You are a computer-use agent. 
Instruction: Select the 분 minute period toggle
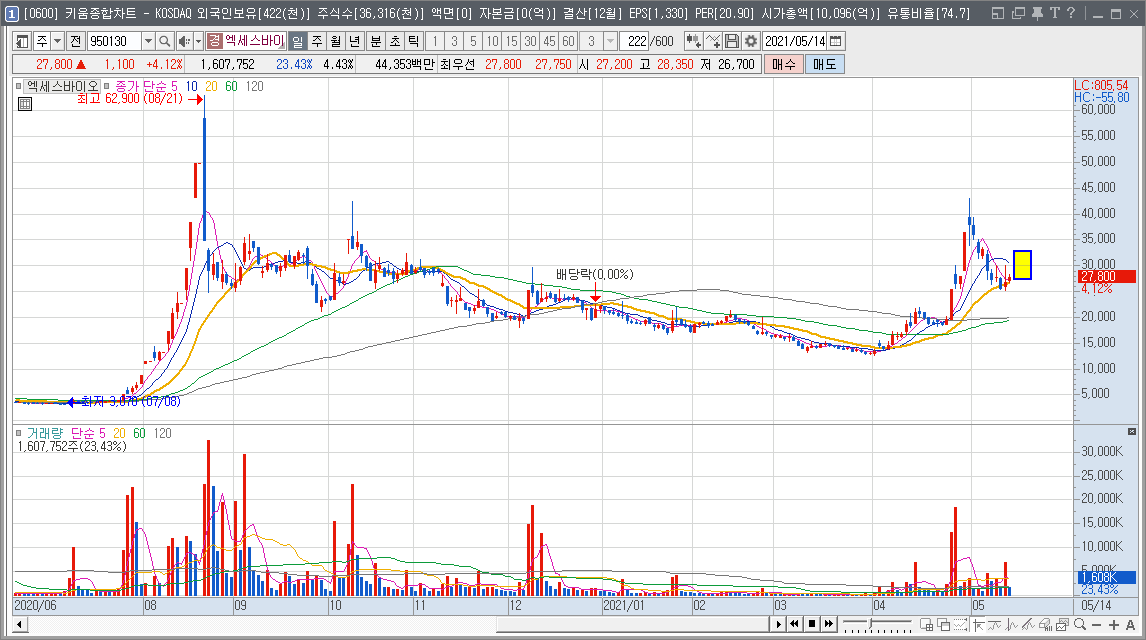(376, 42)
